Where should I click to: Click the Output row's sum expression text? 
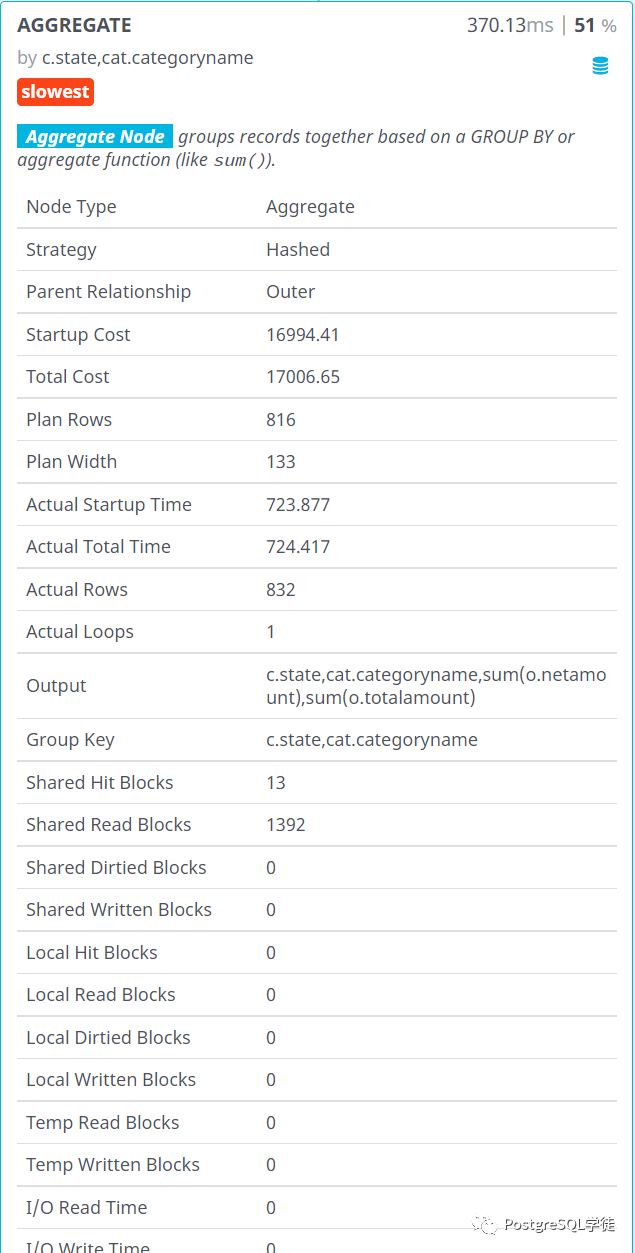click(x=436, y=686)
